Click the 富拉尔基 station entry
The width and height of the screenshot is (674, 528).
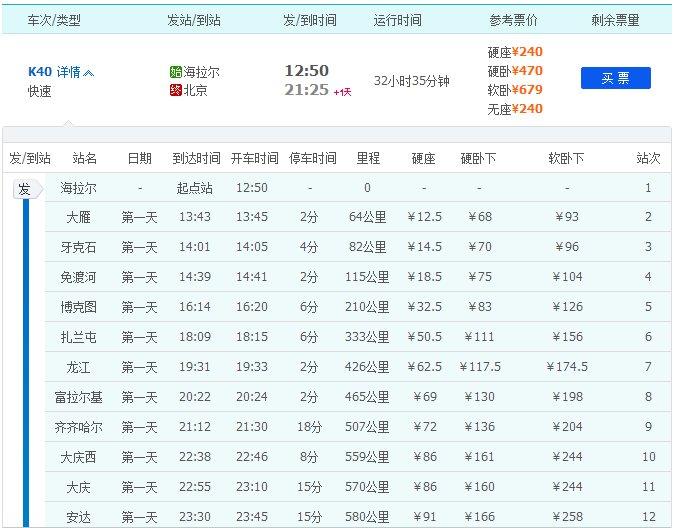[x=84, y=397]
